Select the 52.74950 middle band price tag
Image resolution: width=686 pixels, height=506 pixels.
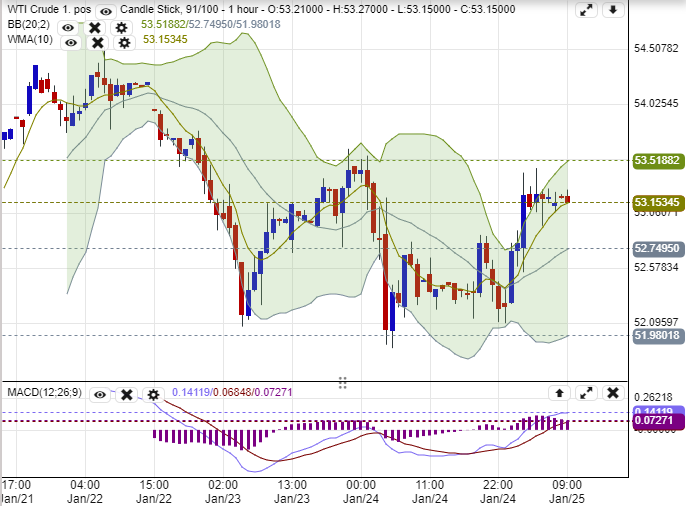click(x=657, y=248)
